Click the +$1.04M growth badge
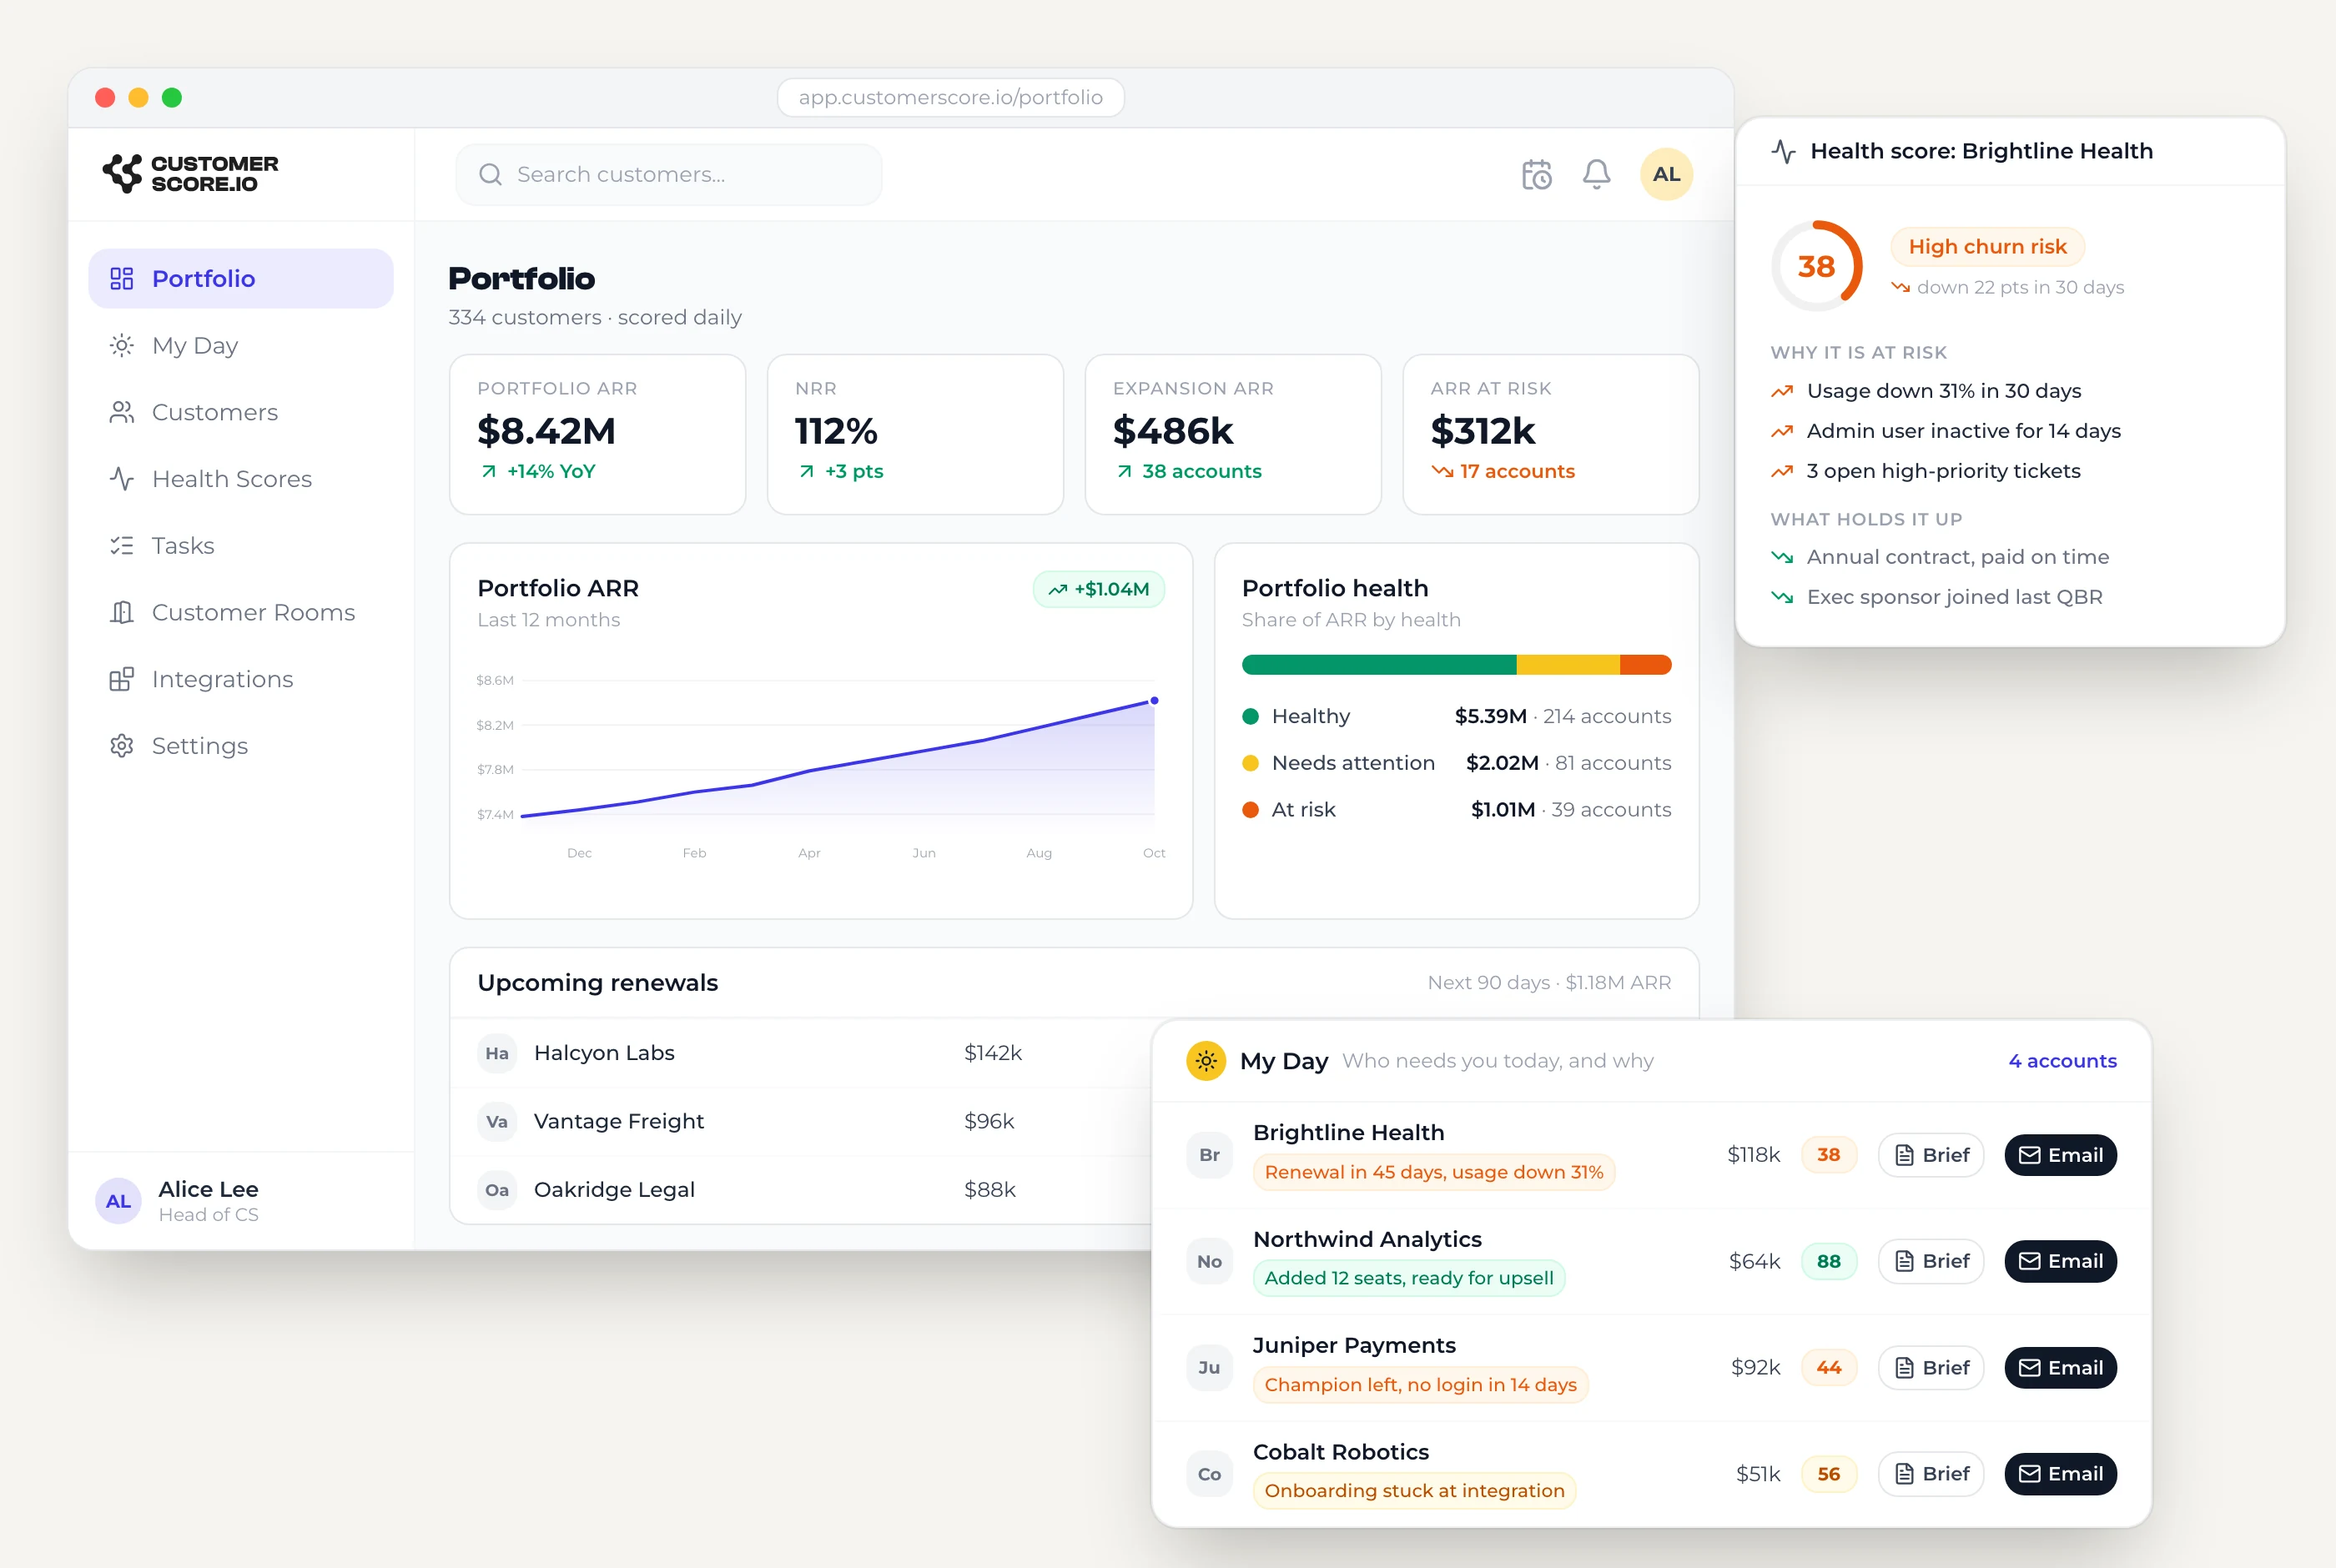2336x1568 pixels. tap(1099, 589)
